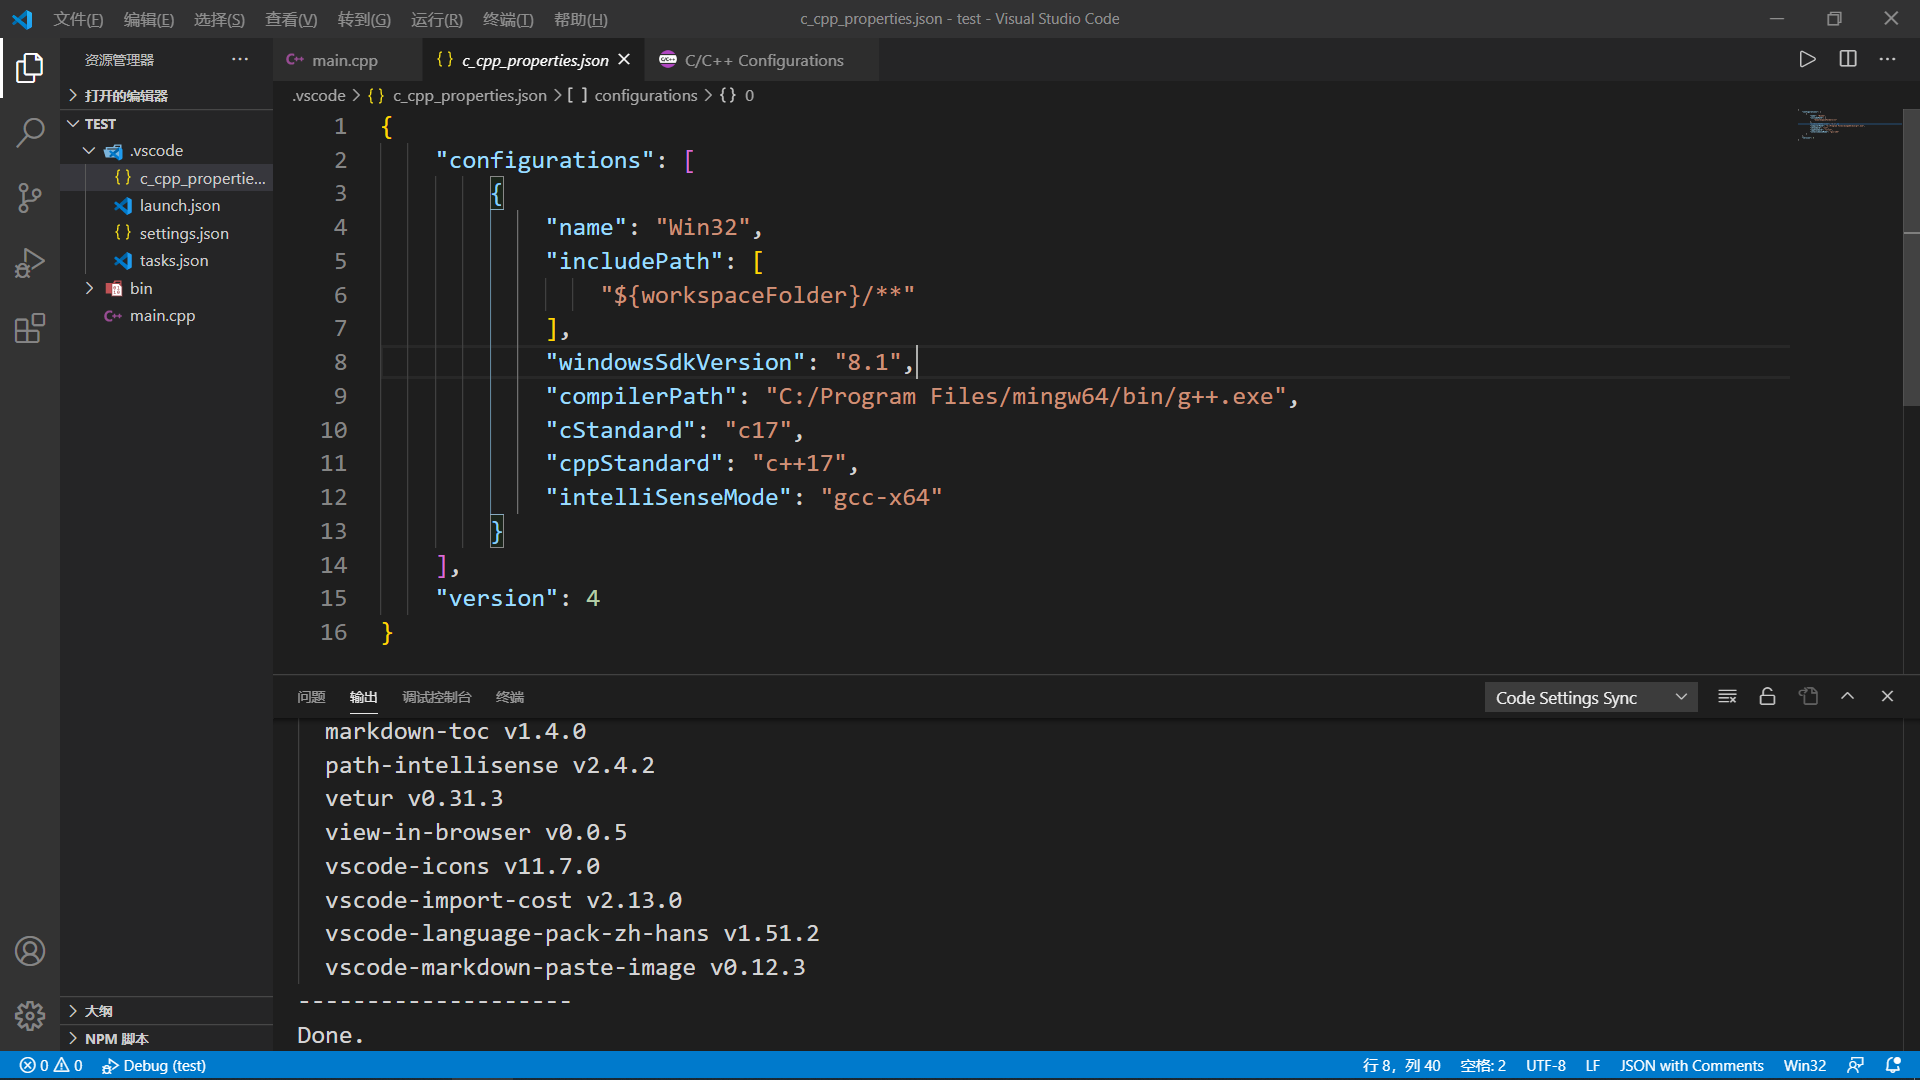Change UTF-8 encoding in status bar
This screenshot has width=1920, height=1080.
pyautogui.click(x=1546, y=1066)
